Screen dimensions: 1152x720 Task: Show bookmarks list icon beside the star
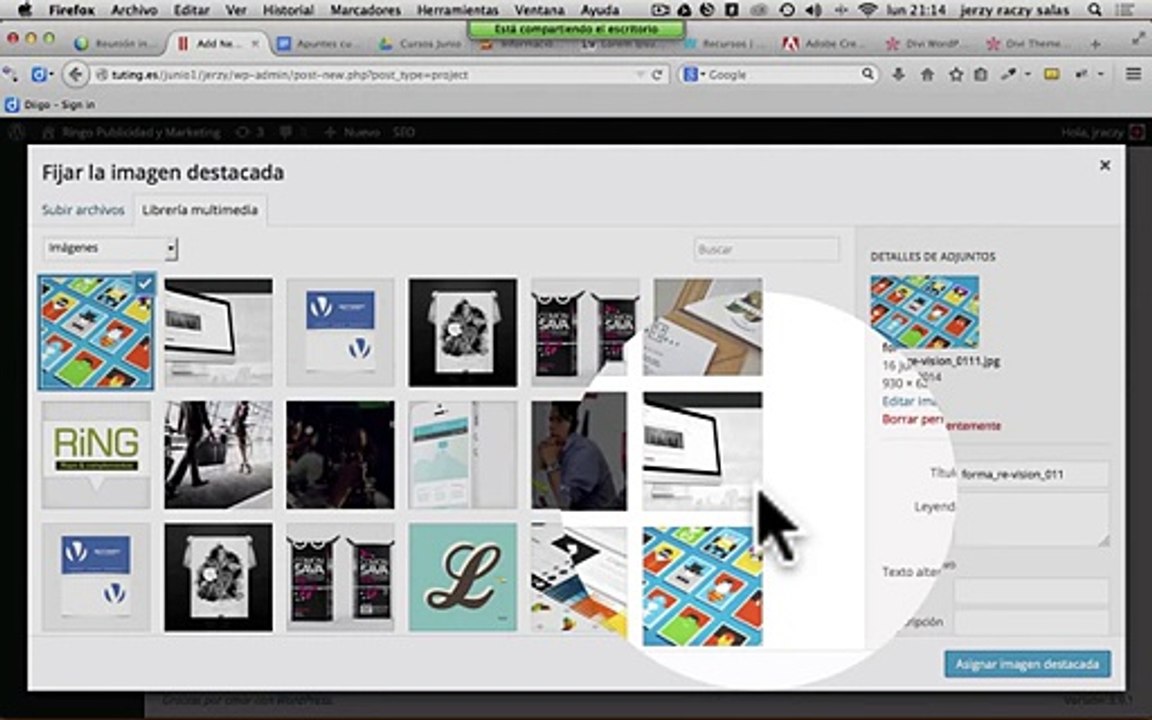click(x=980, y=74)
